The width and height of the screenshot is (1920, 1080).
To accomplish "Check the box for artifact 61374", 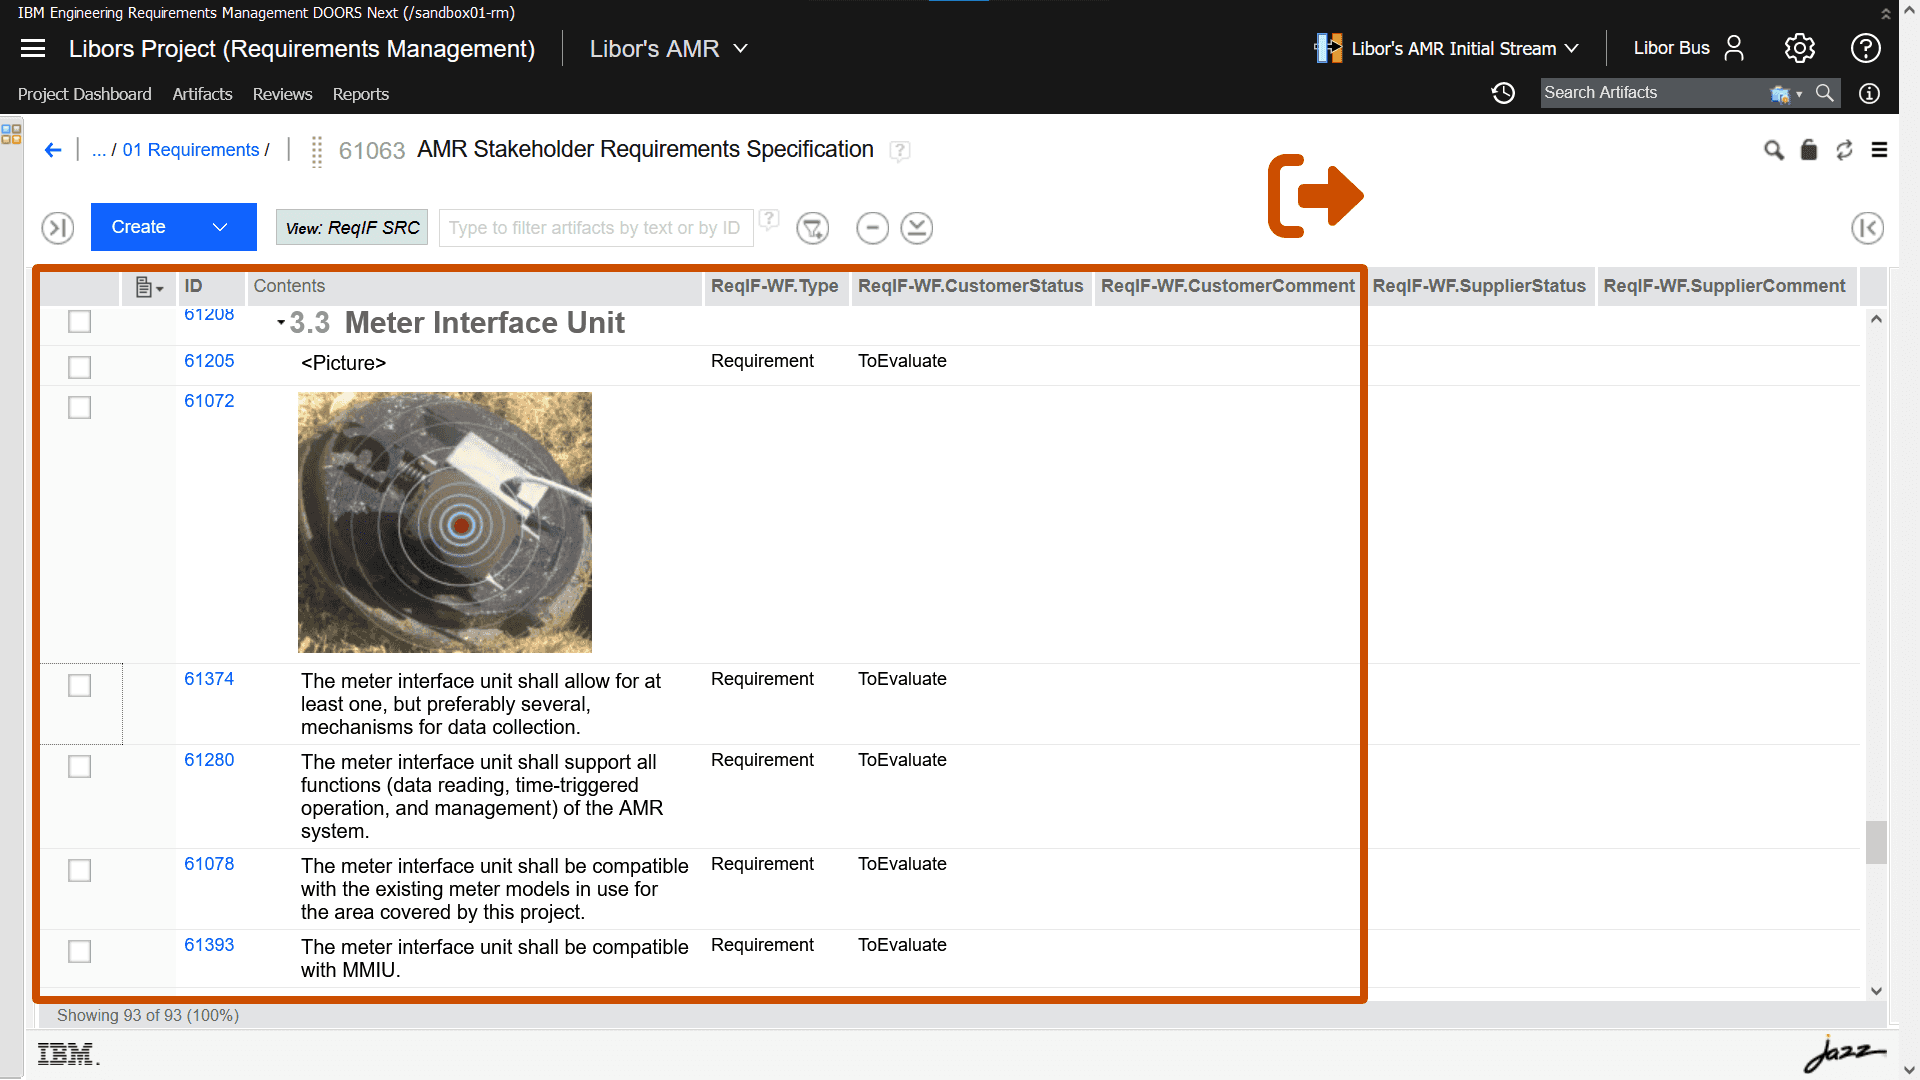I will (x=79, y=686).
